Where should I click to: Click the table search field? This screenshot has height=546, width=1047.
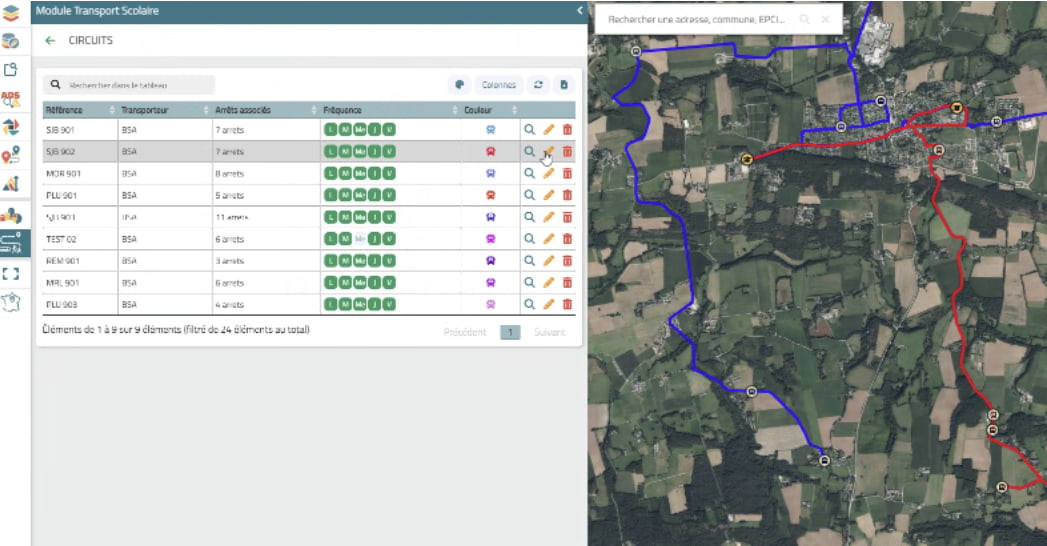pos(135,85)
